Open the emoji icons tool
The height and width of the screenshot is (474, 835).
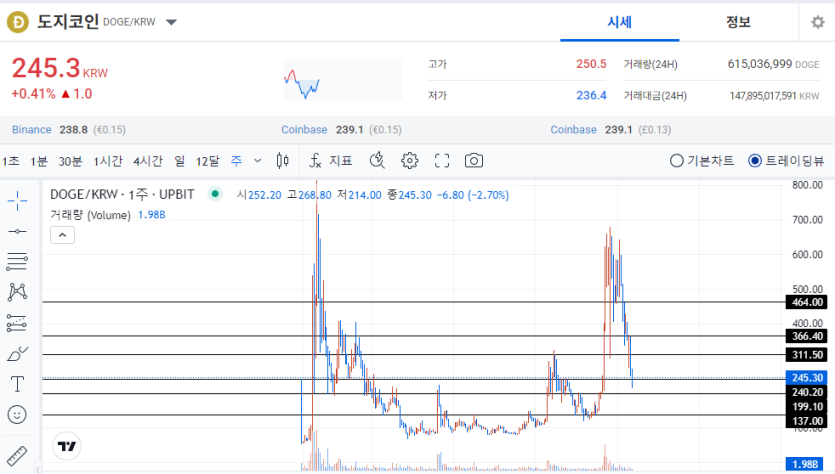click(x=17, y=414)
